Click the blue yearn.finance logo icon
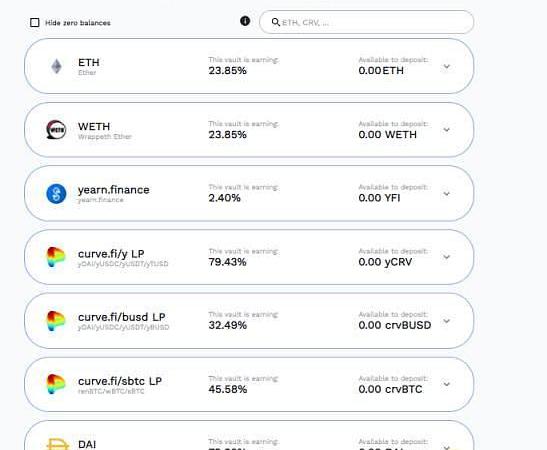 tap(56, 194)
